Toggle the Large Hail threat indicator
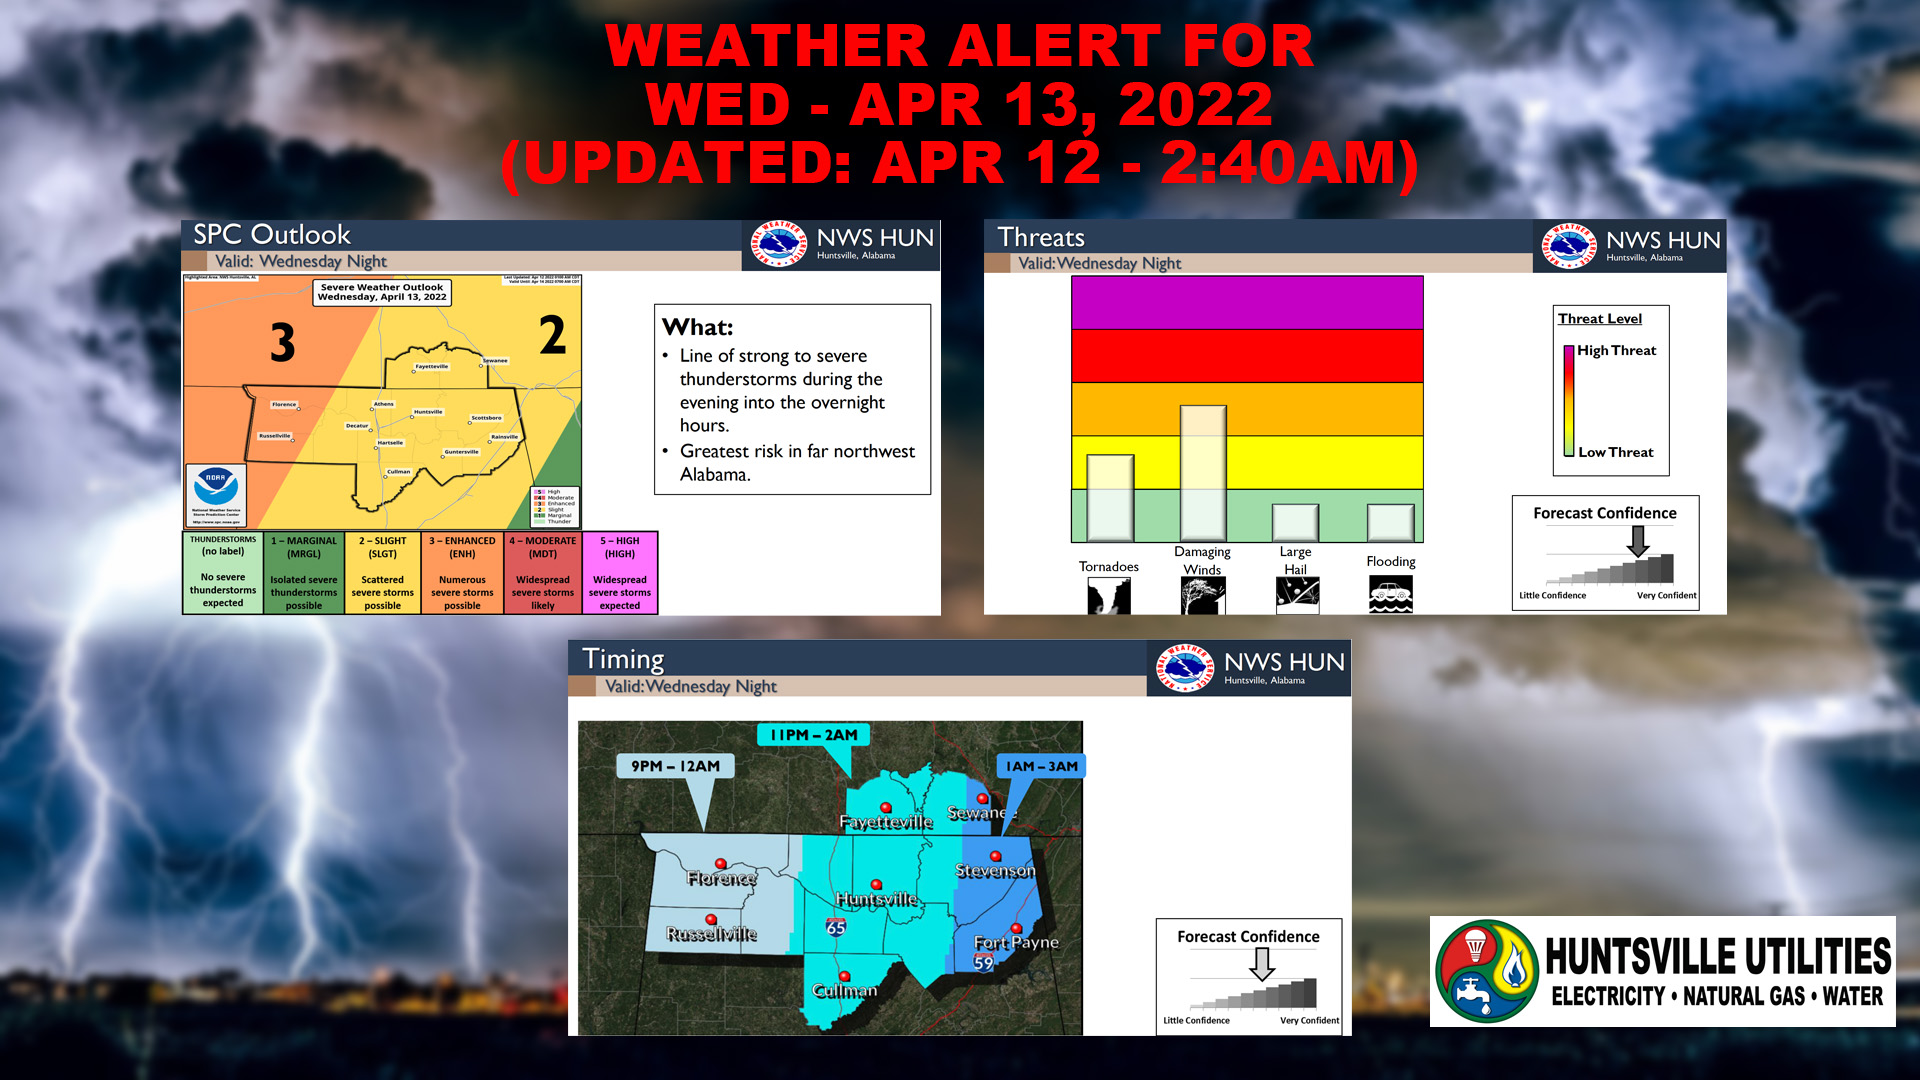 (1295, 520)
